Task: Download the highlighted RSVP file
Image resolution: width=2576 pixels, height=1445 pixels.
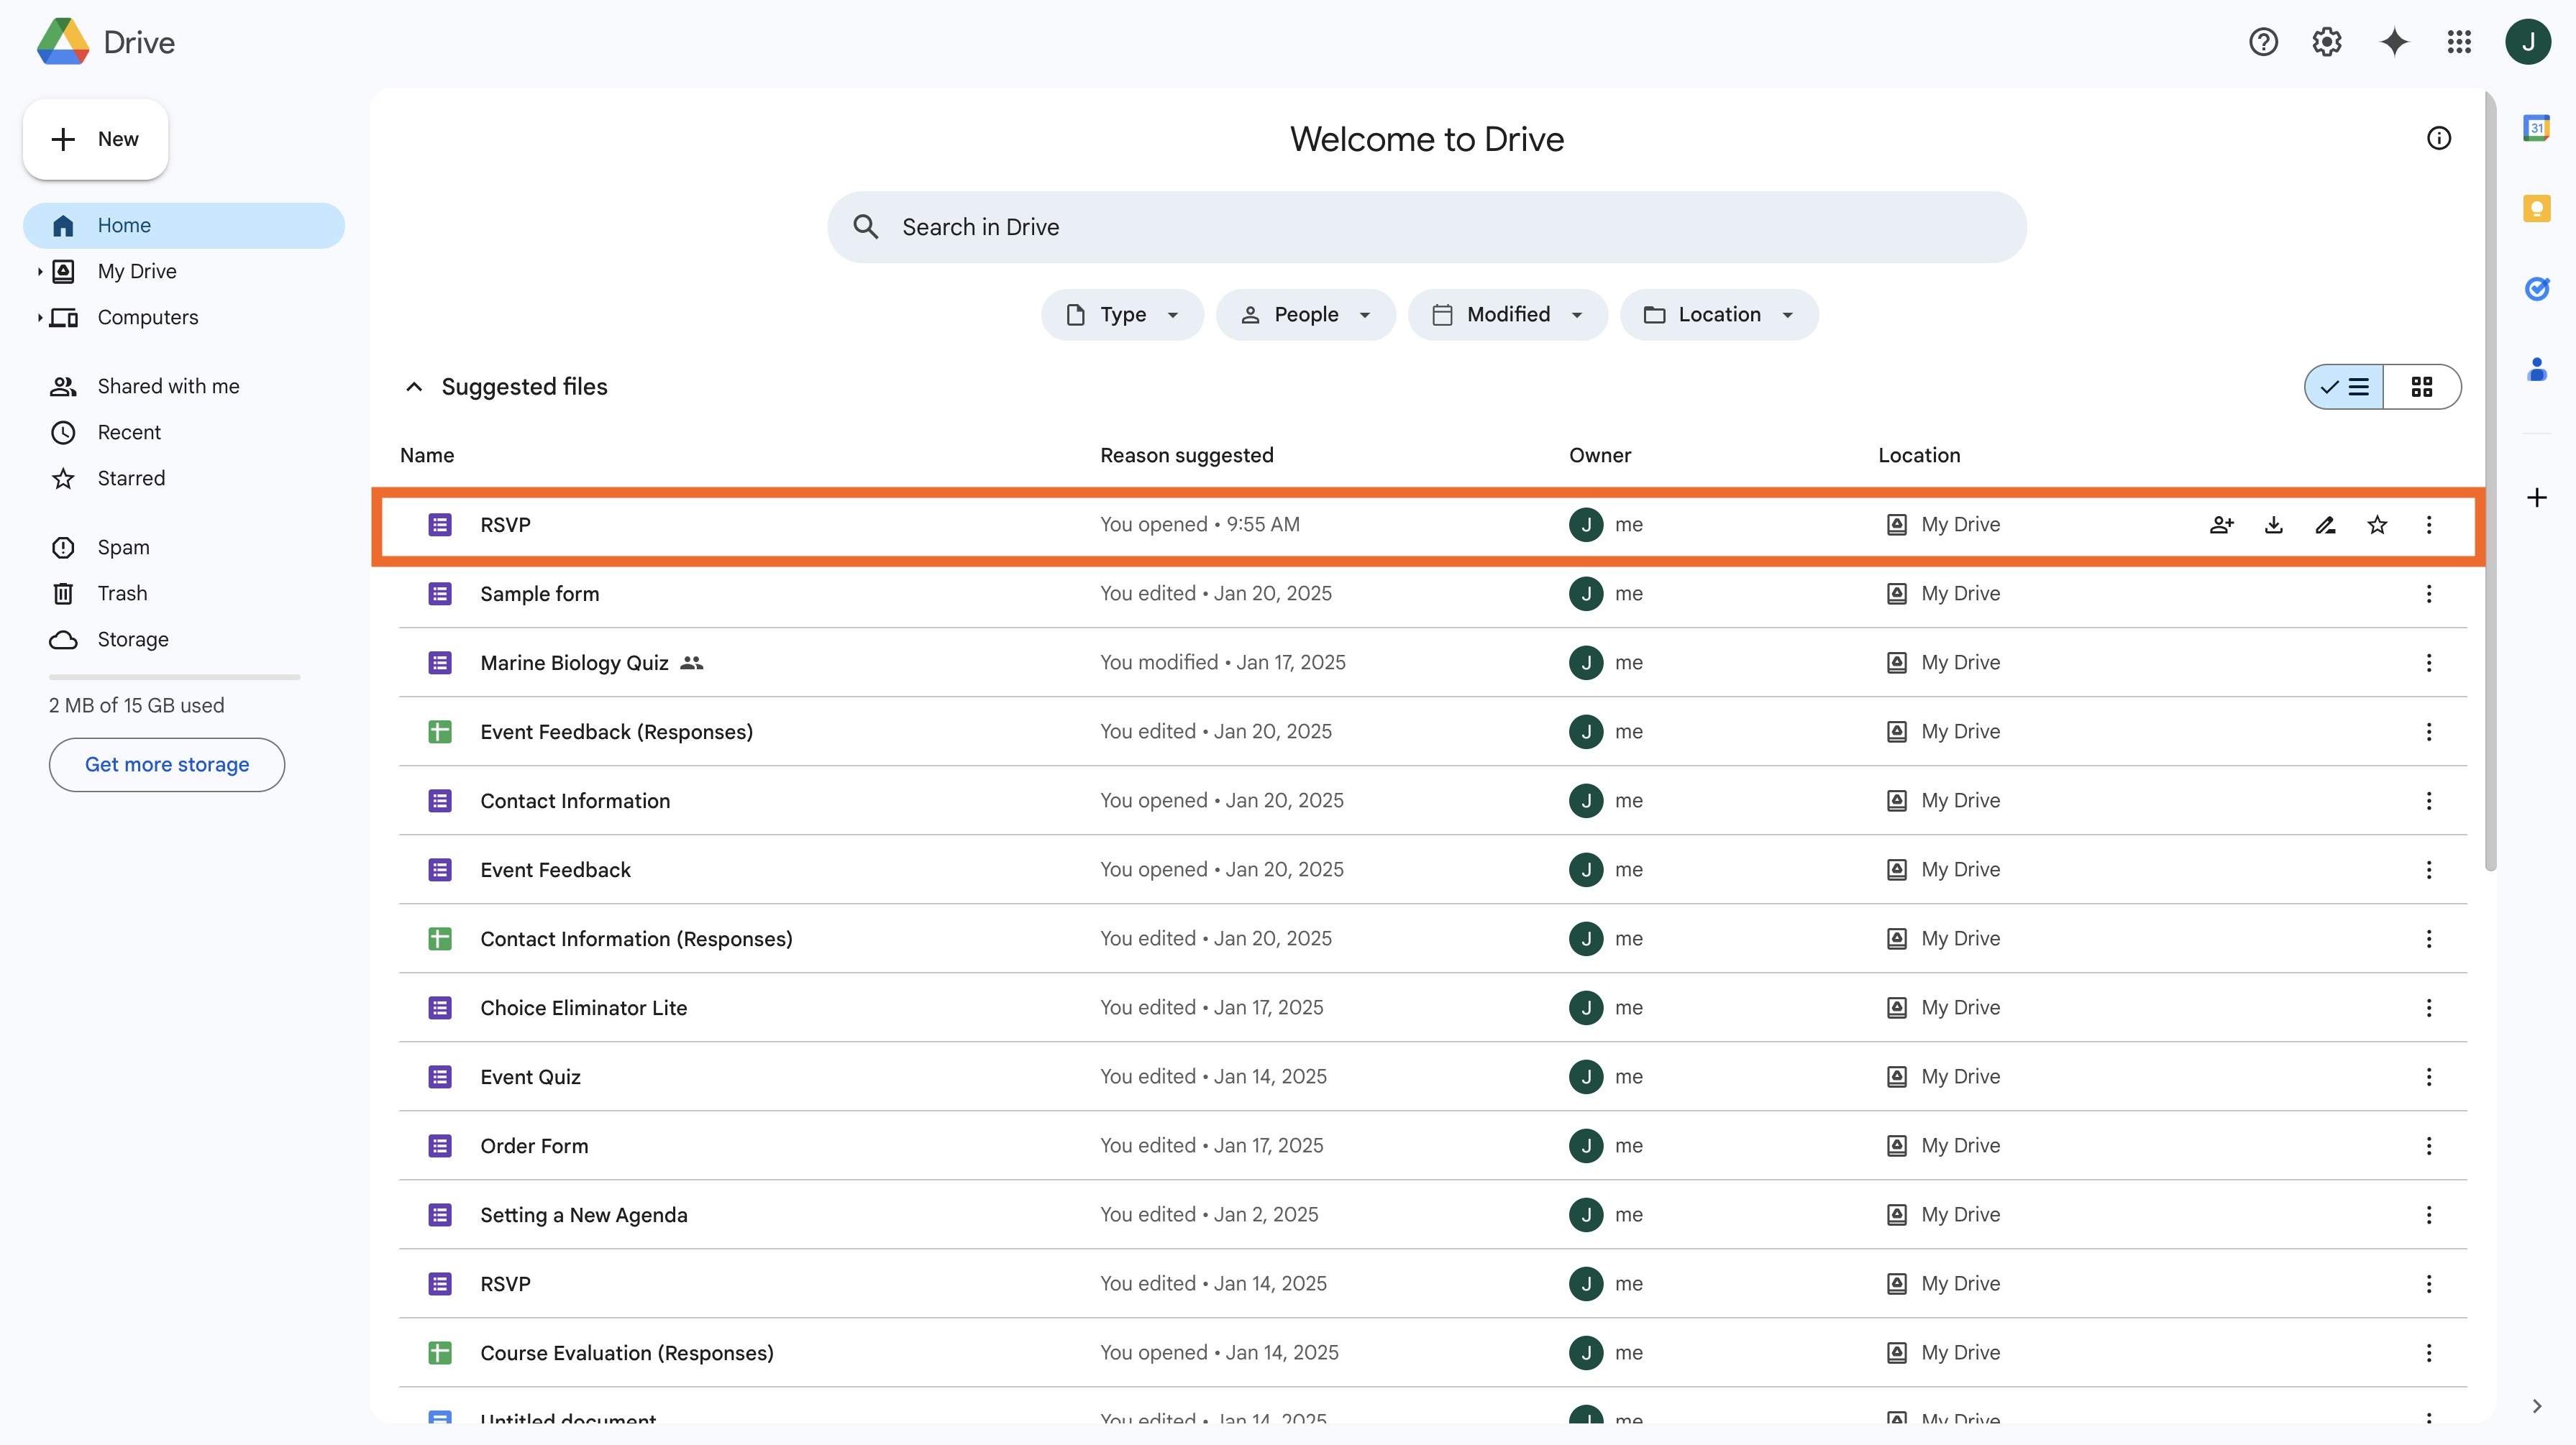Action: [x=2273, y=524]
